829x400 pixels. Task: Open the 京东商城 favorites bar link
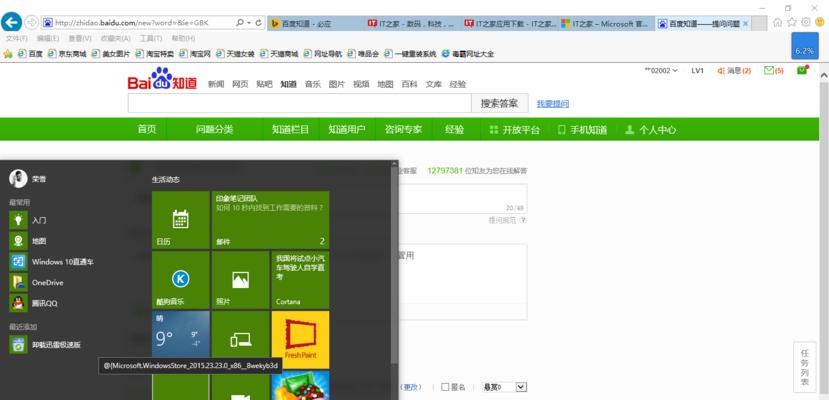pos(67,54)
